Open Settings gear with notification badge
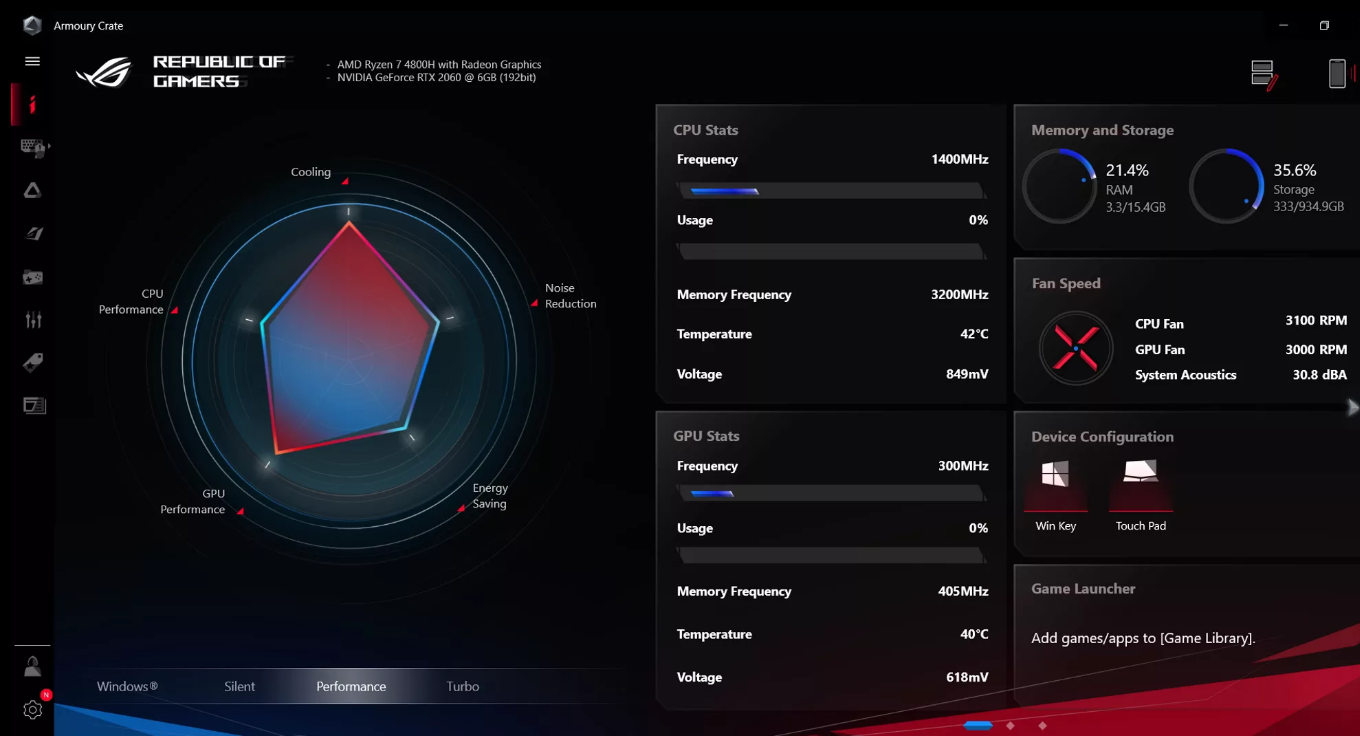1360x736 pixels. point(33,709)
